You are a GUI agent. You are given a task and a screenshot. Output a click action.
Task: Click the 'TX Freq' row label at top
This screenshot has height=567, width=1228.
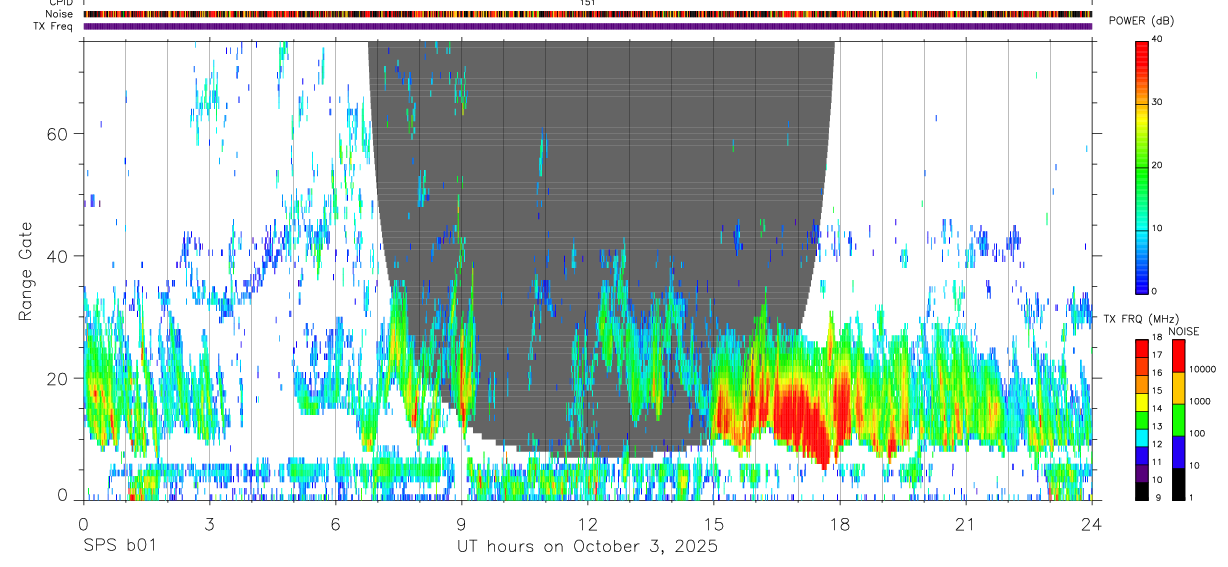55,26
